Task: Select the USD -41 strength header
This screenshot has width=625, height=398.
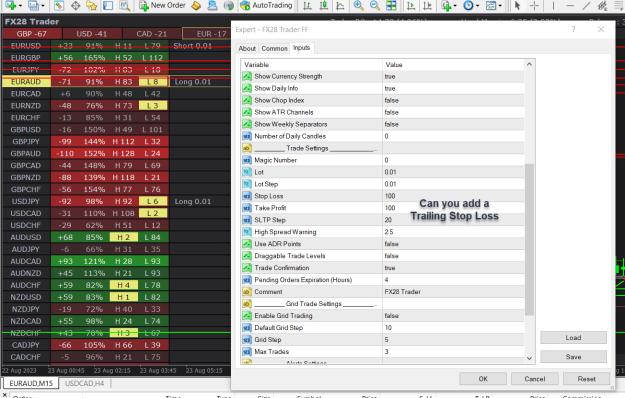Action: [92, 34]
